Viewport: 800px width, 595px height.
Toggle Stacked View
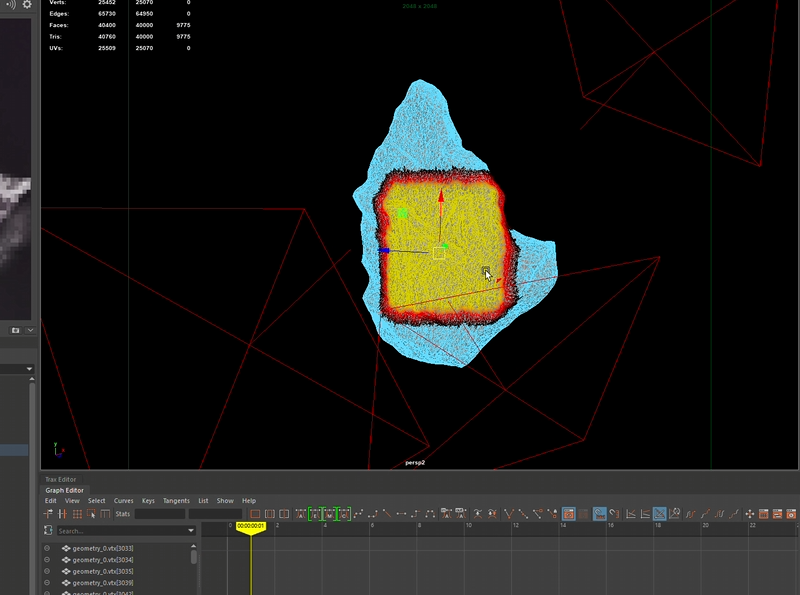point(645,514)
